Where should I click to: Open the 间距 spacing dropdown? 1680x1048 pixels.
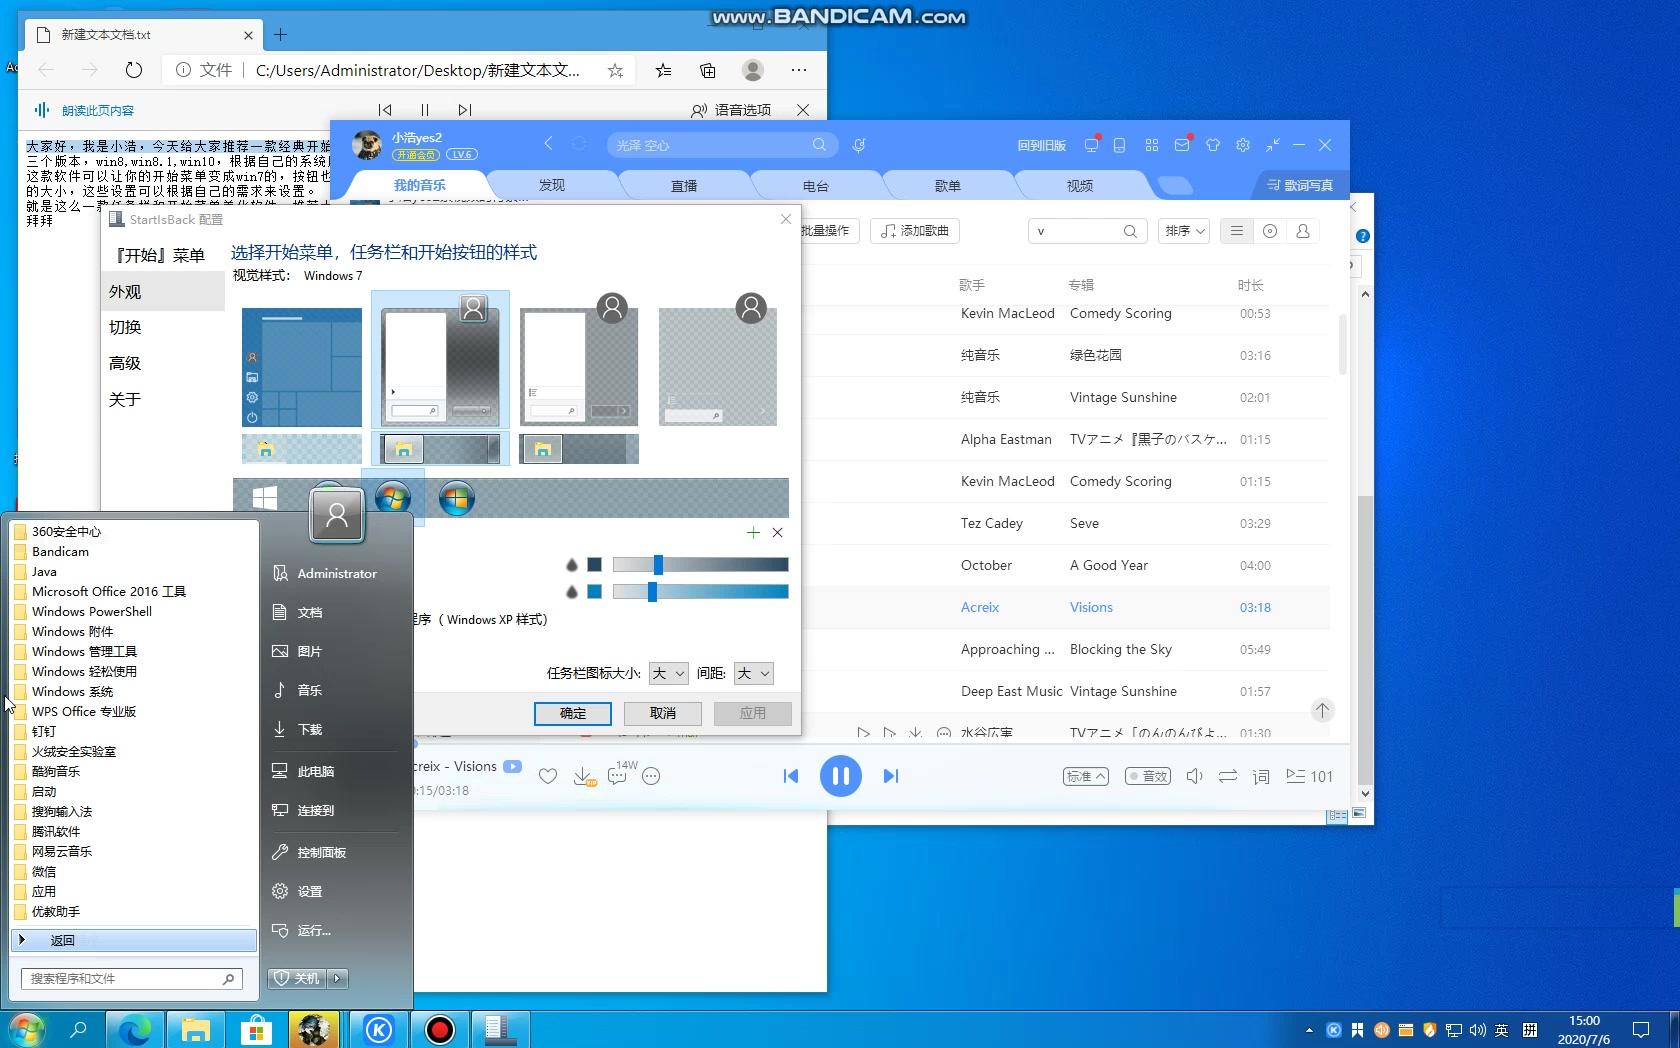pos(753,674)
